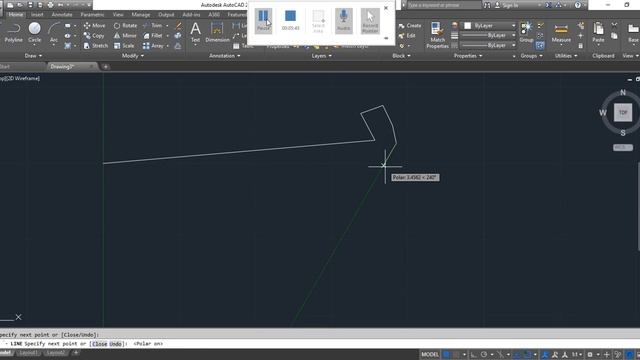
Task: Toggle polar tracking in status bar
Action: click(484, 354)
